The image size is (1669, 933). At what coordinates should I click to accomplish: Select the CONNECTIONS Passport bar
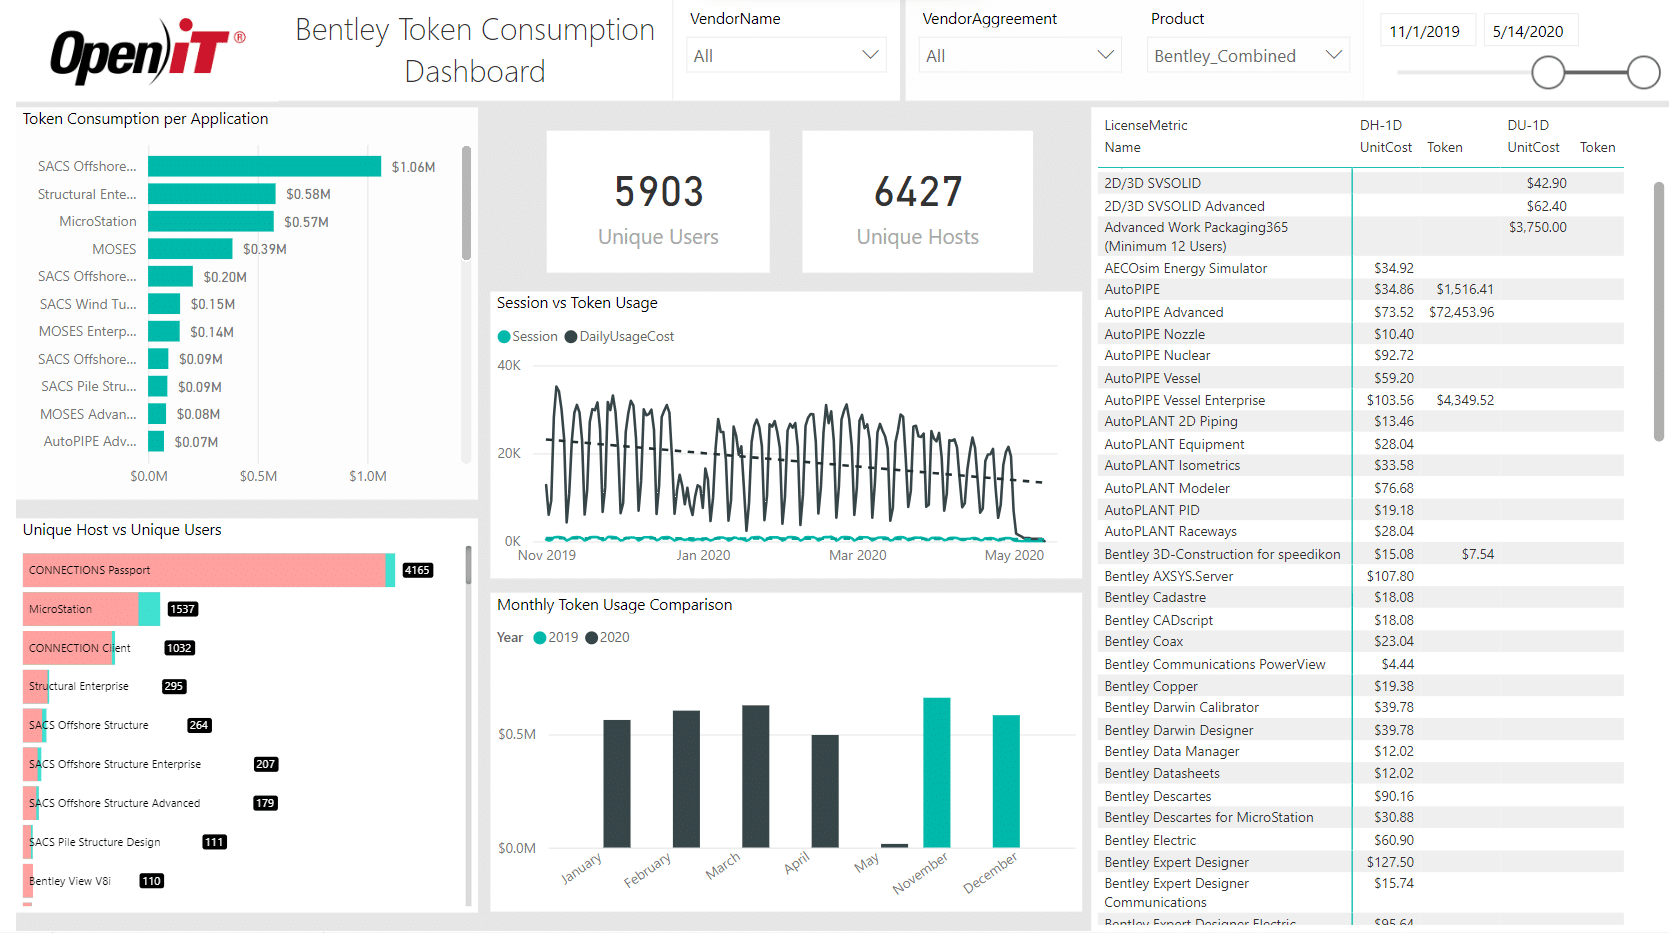[x=209, y=570]
